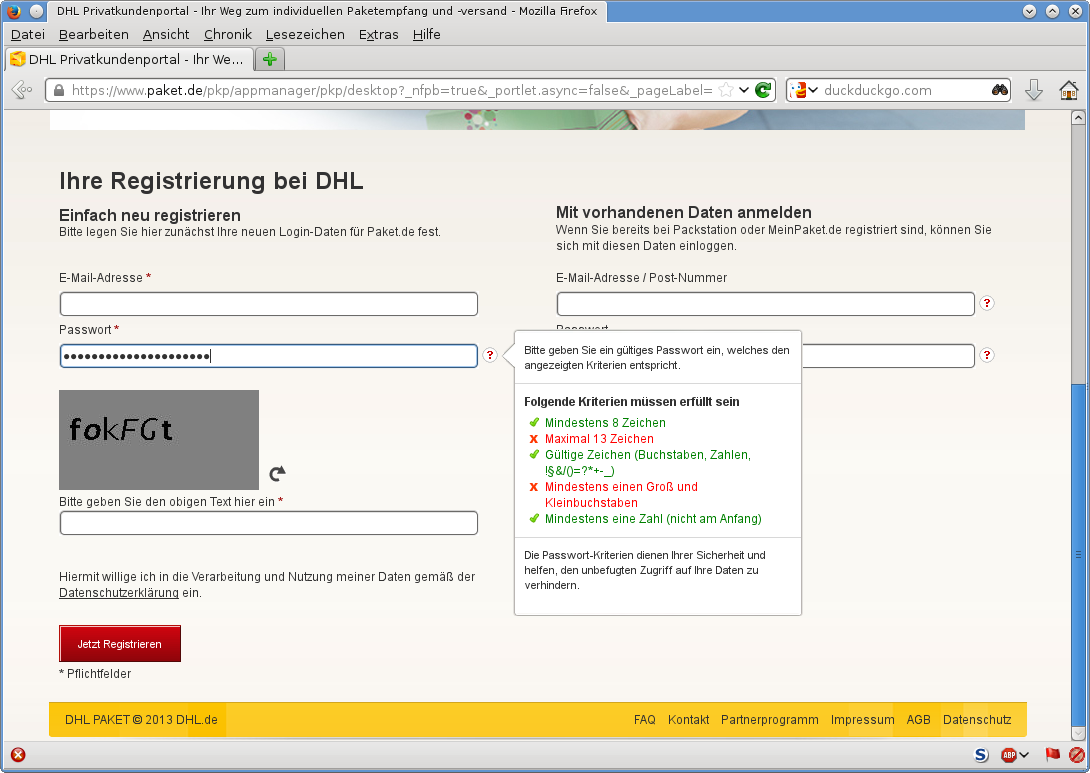
Task: Click help icon next to Post-Nummer field
Action: 987,303
